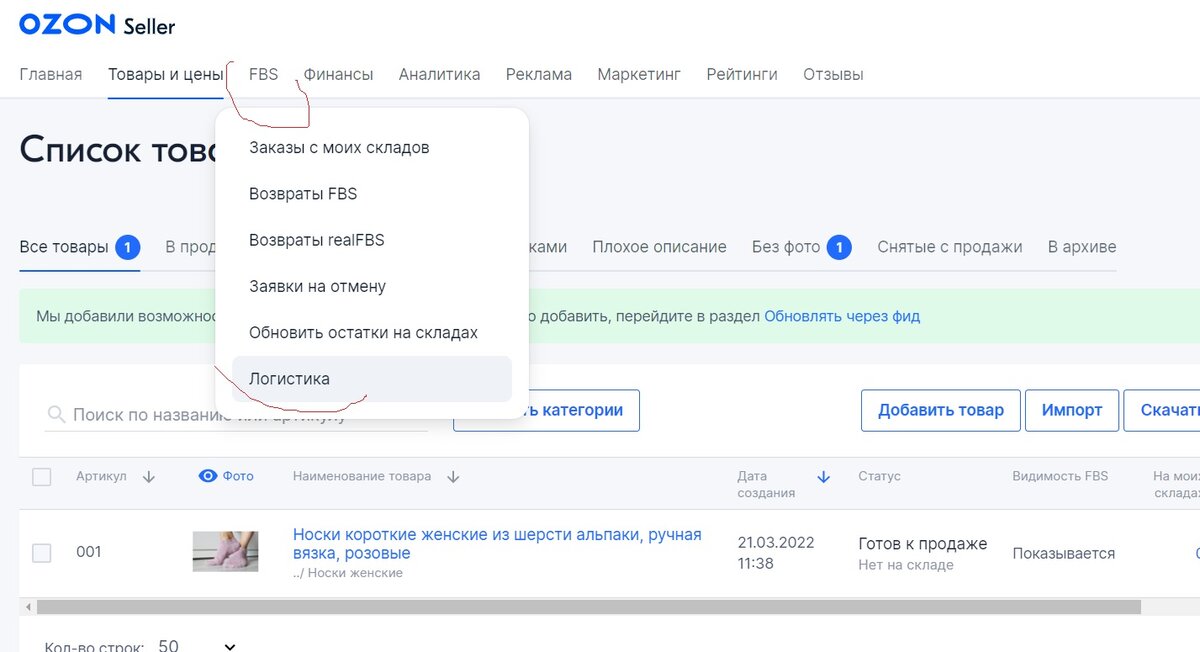Click the Видимость FBS column header
This screenshot has width=1200, height=652.
pyautogui.click(x=1060, y=476)
